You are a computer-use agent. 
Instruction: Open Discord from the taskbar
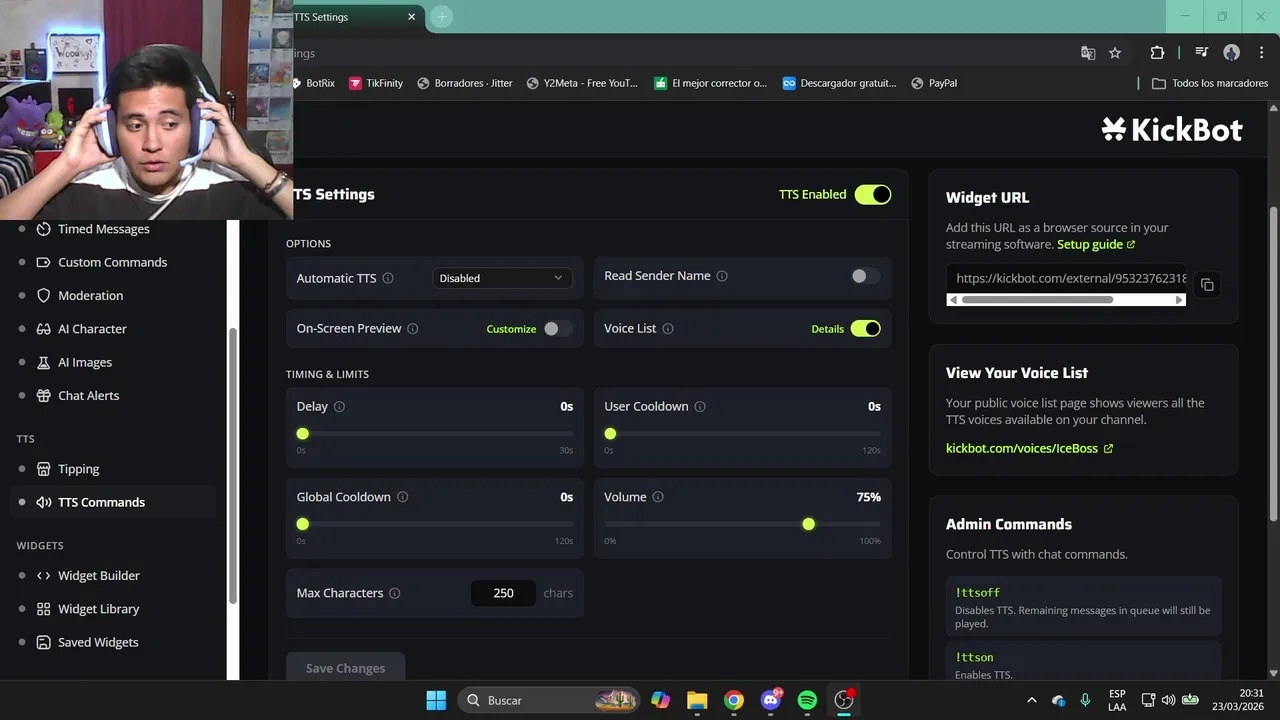770,700
